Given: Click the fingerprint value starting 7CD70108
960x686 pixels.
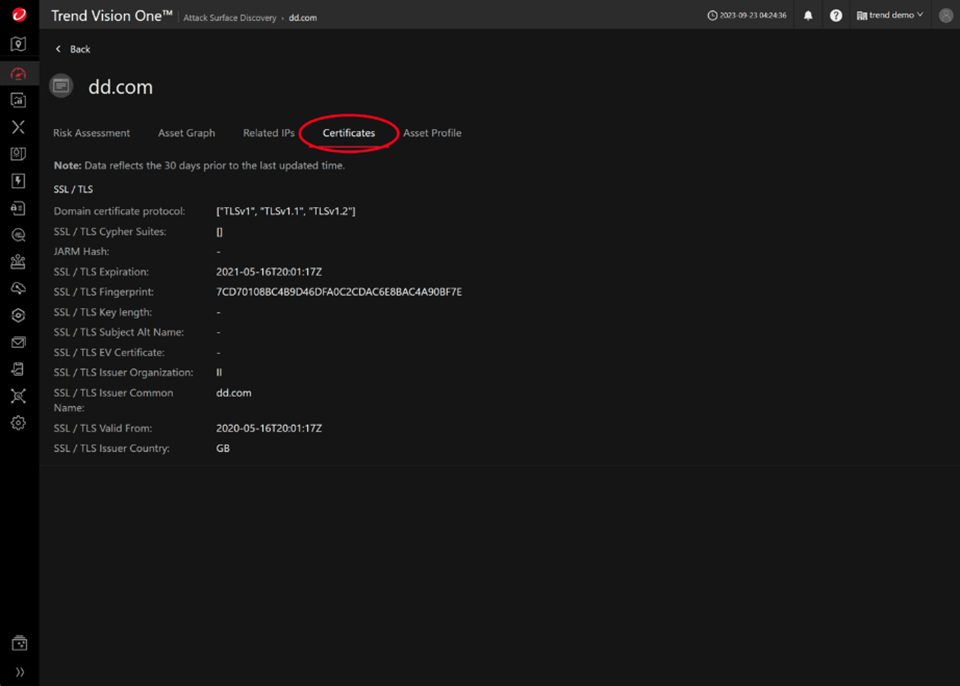Looking at the screenshot, I should click(x=339, y=292).
